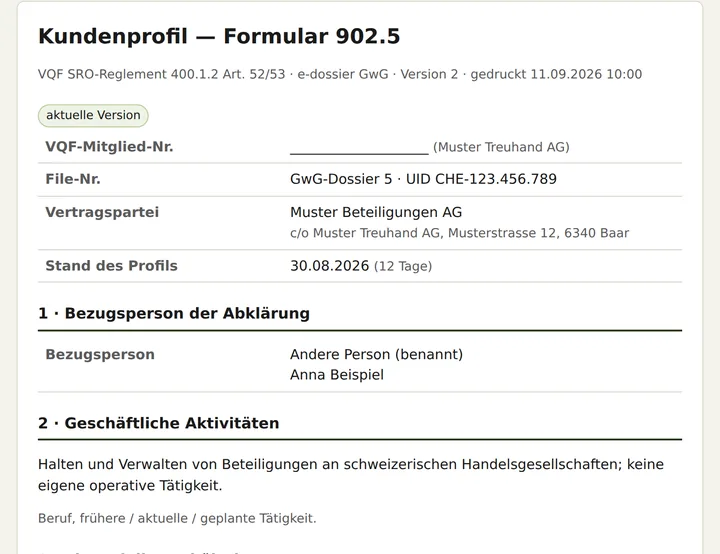Click the label 'Vertragspartei'

tap(102, 212)
